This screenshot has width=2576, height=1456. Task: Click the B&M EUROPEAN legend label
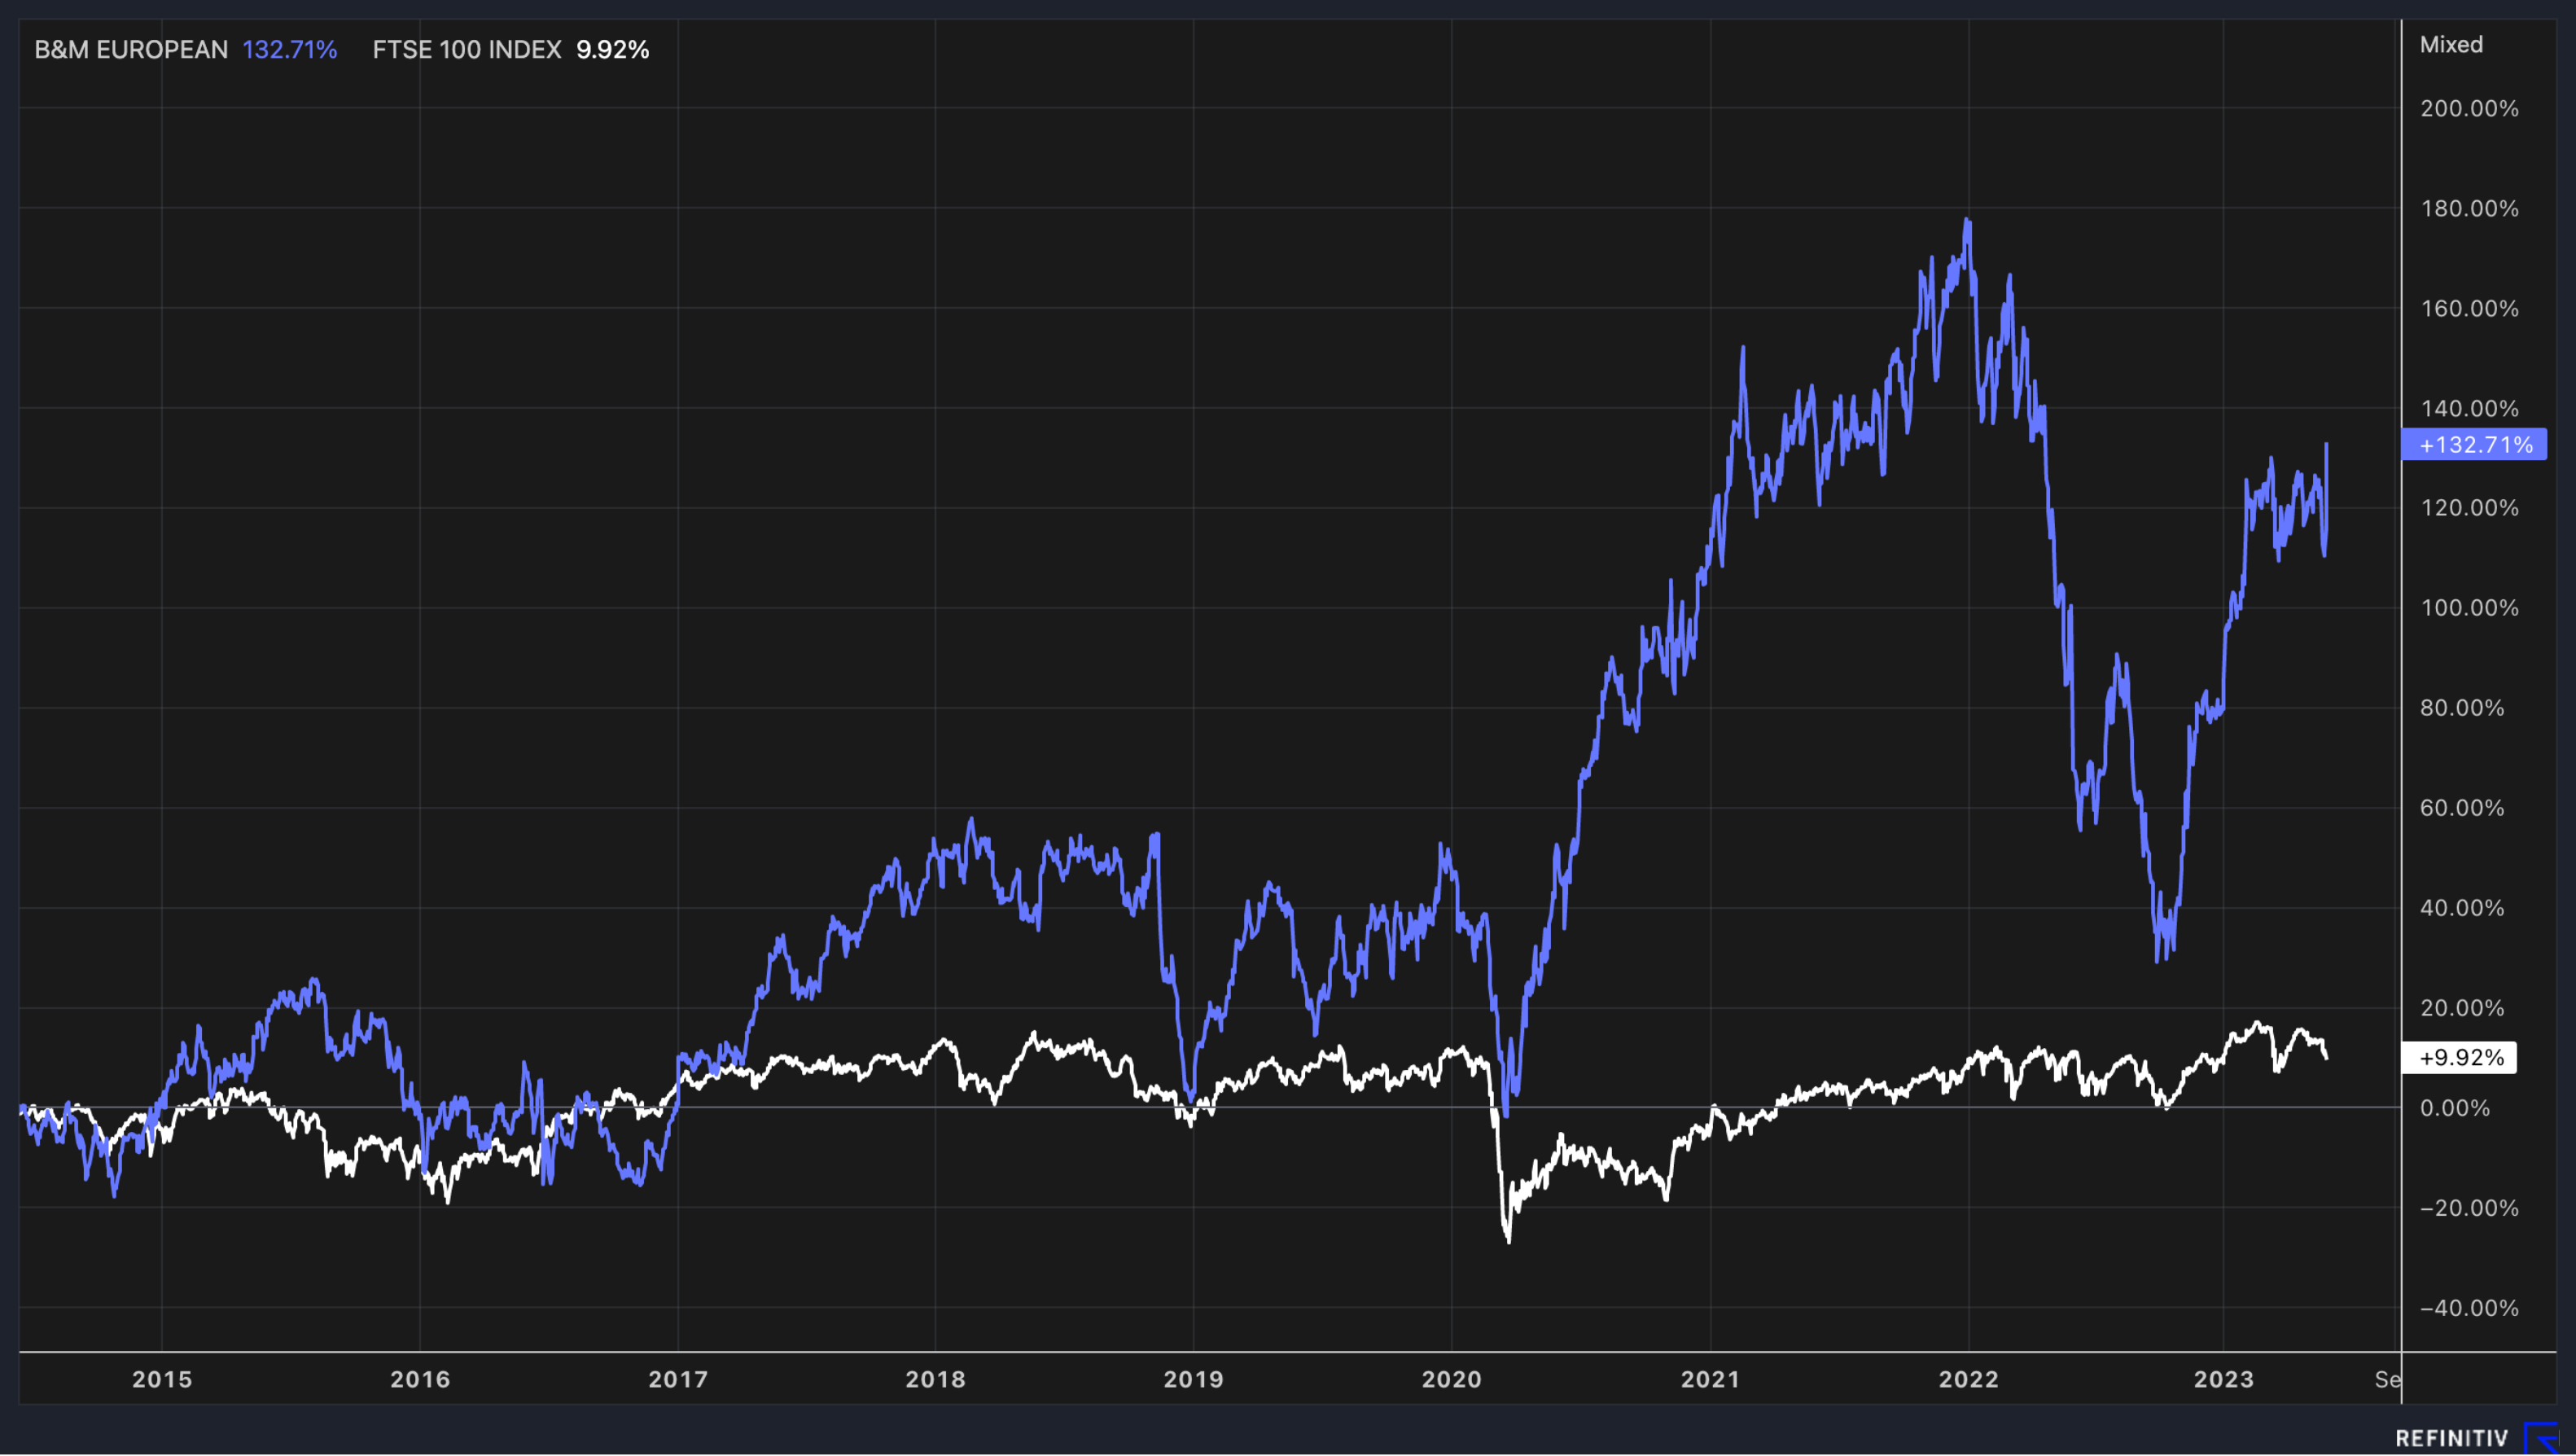pos(131,49)
